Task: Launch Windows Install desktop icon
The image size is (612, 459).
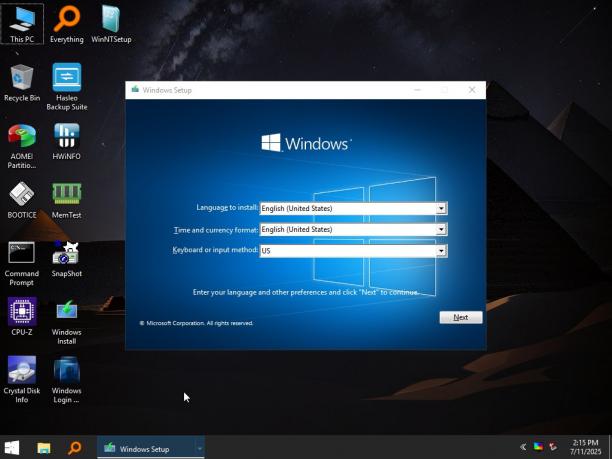Action: 67,322
